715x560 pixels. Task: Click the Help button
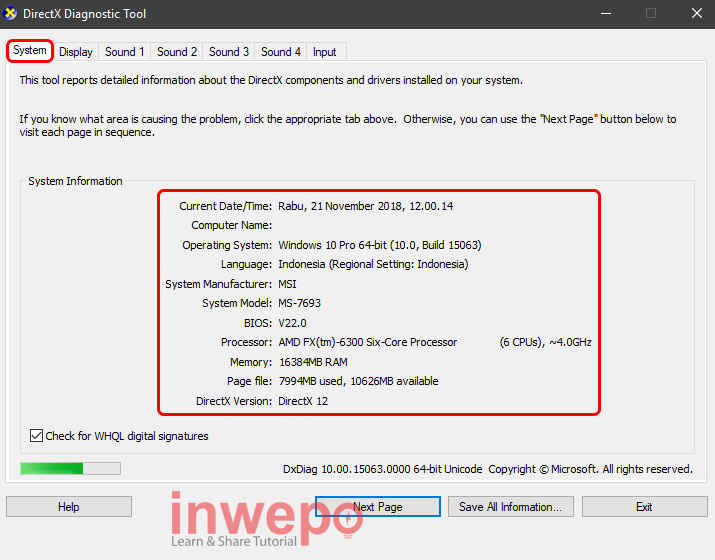click(x=69, y=507)
